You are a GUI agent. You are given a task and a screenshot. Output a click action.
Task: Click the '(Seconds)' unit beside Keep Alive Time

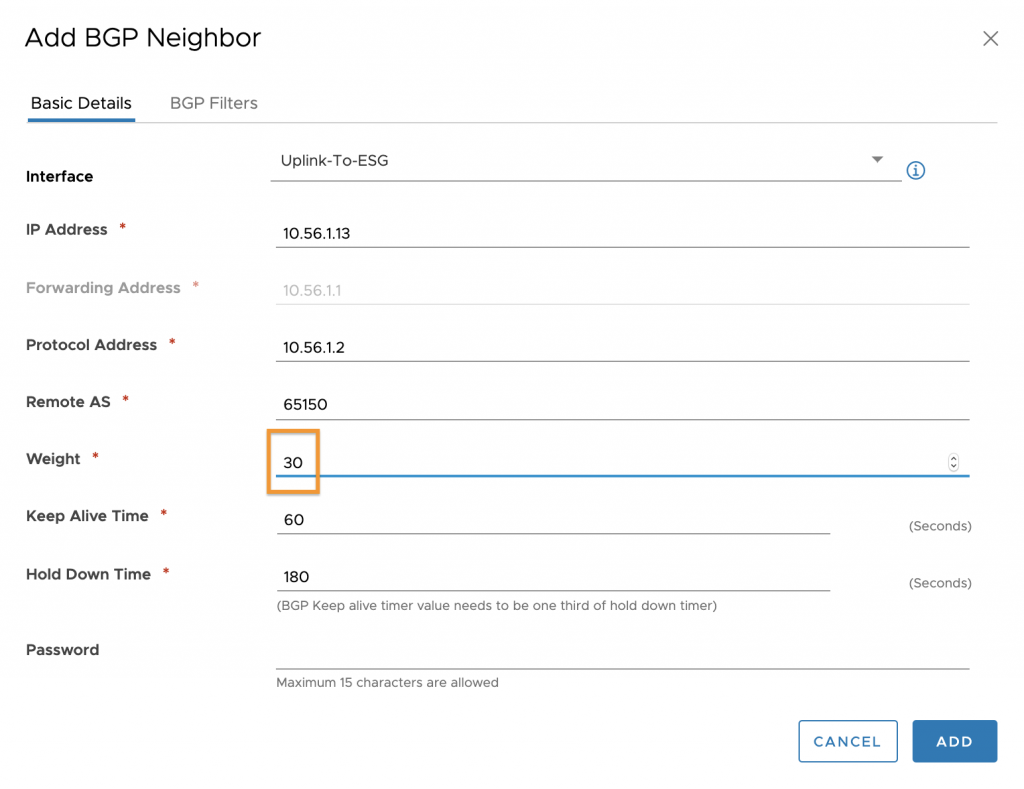pyautogui.click(x=940, y=526)
